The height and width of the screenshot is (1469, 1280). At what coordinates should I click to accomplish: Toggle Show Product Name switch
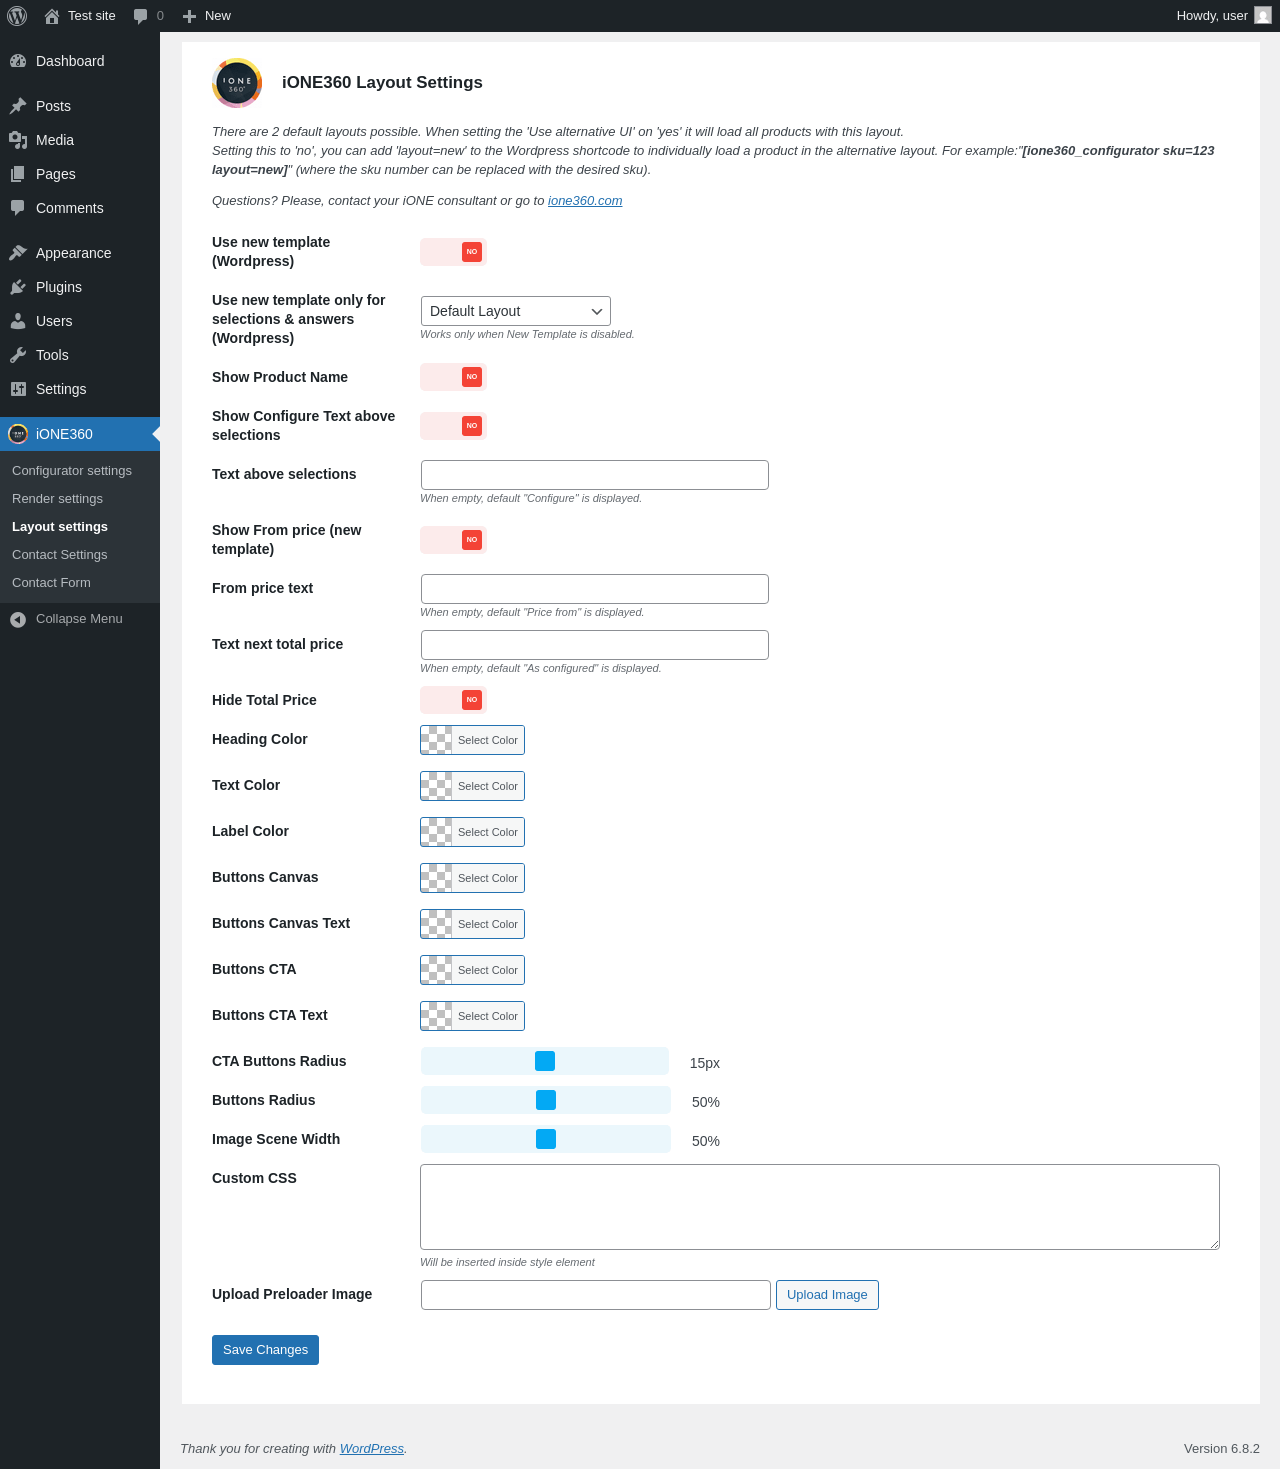(x=453, y=377)
